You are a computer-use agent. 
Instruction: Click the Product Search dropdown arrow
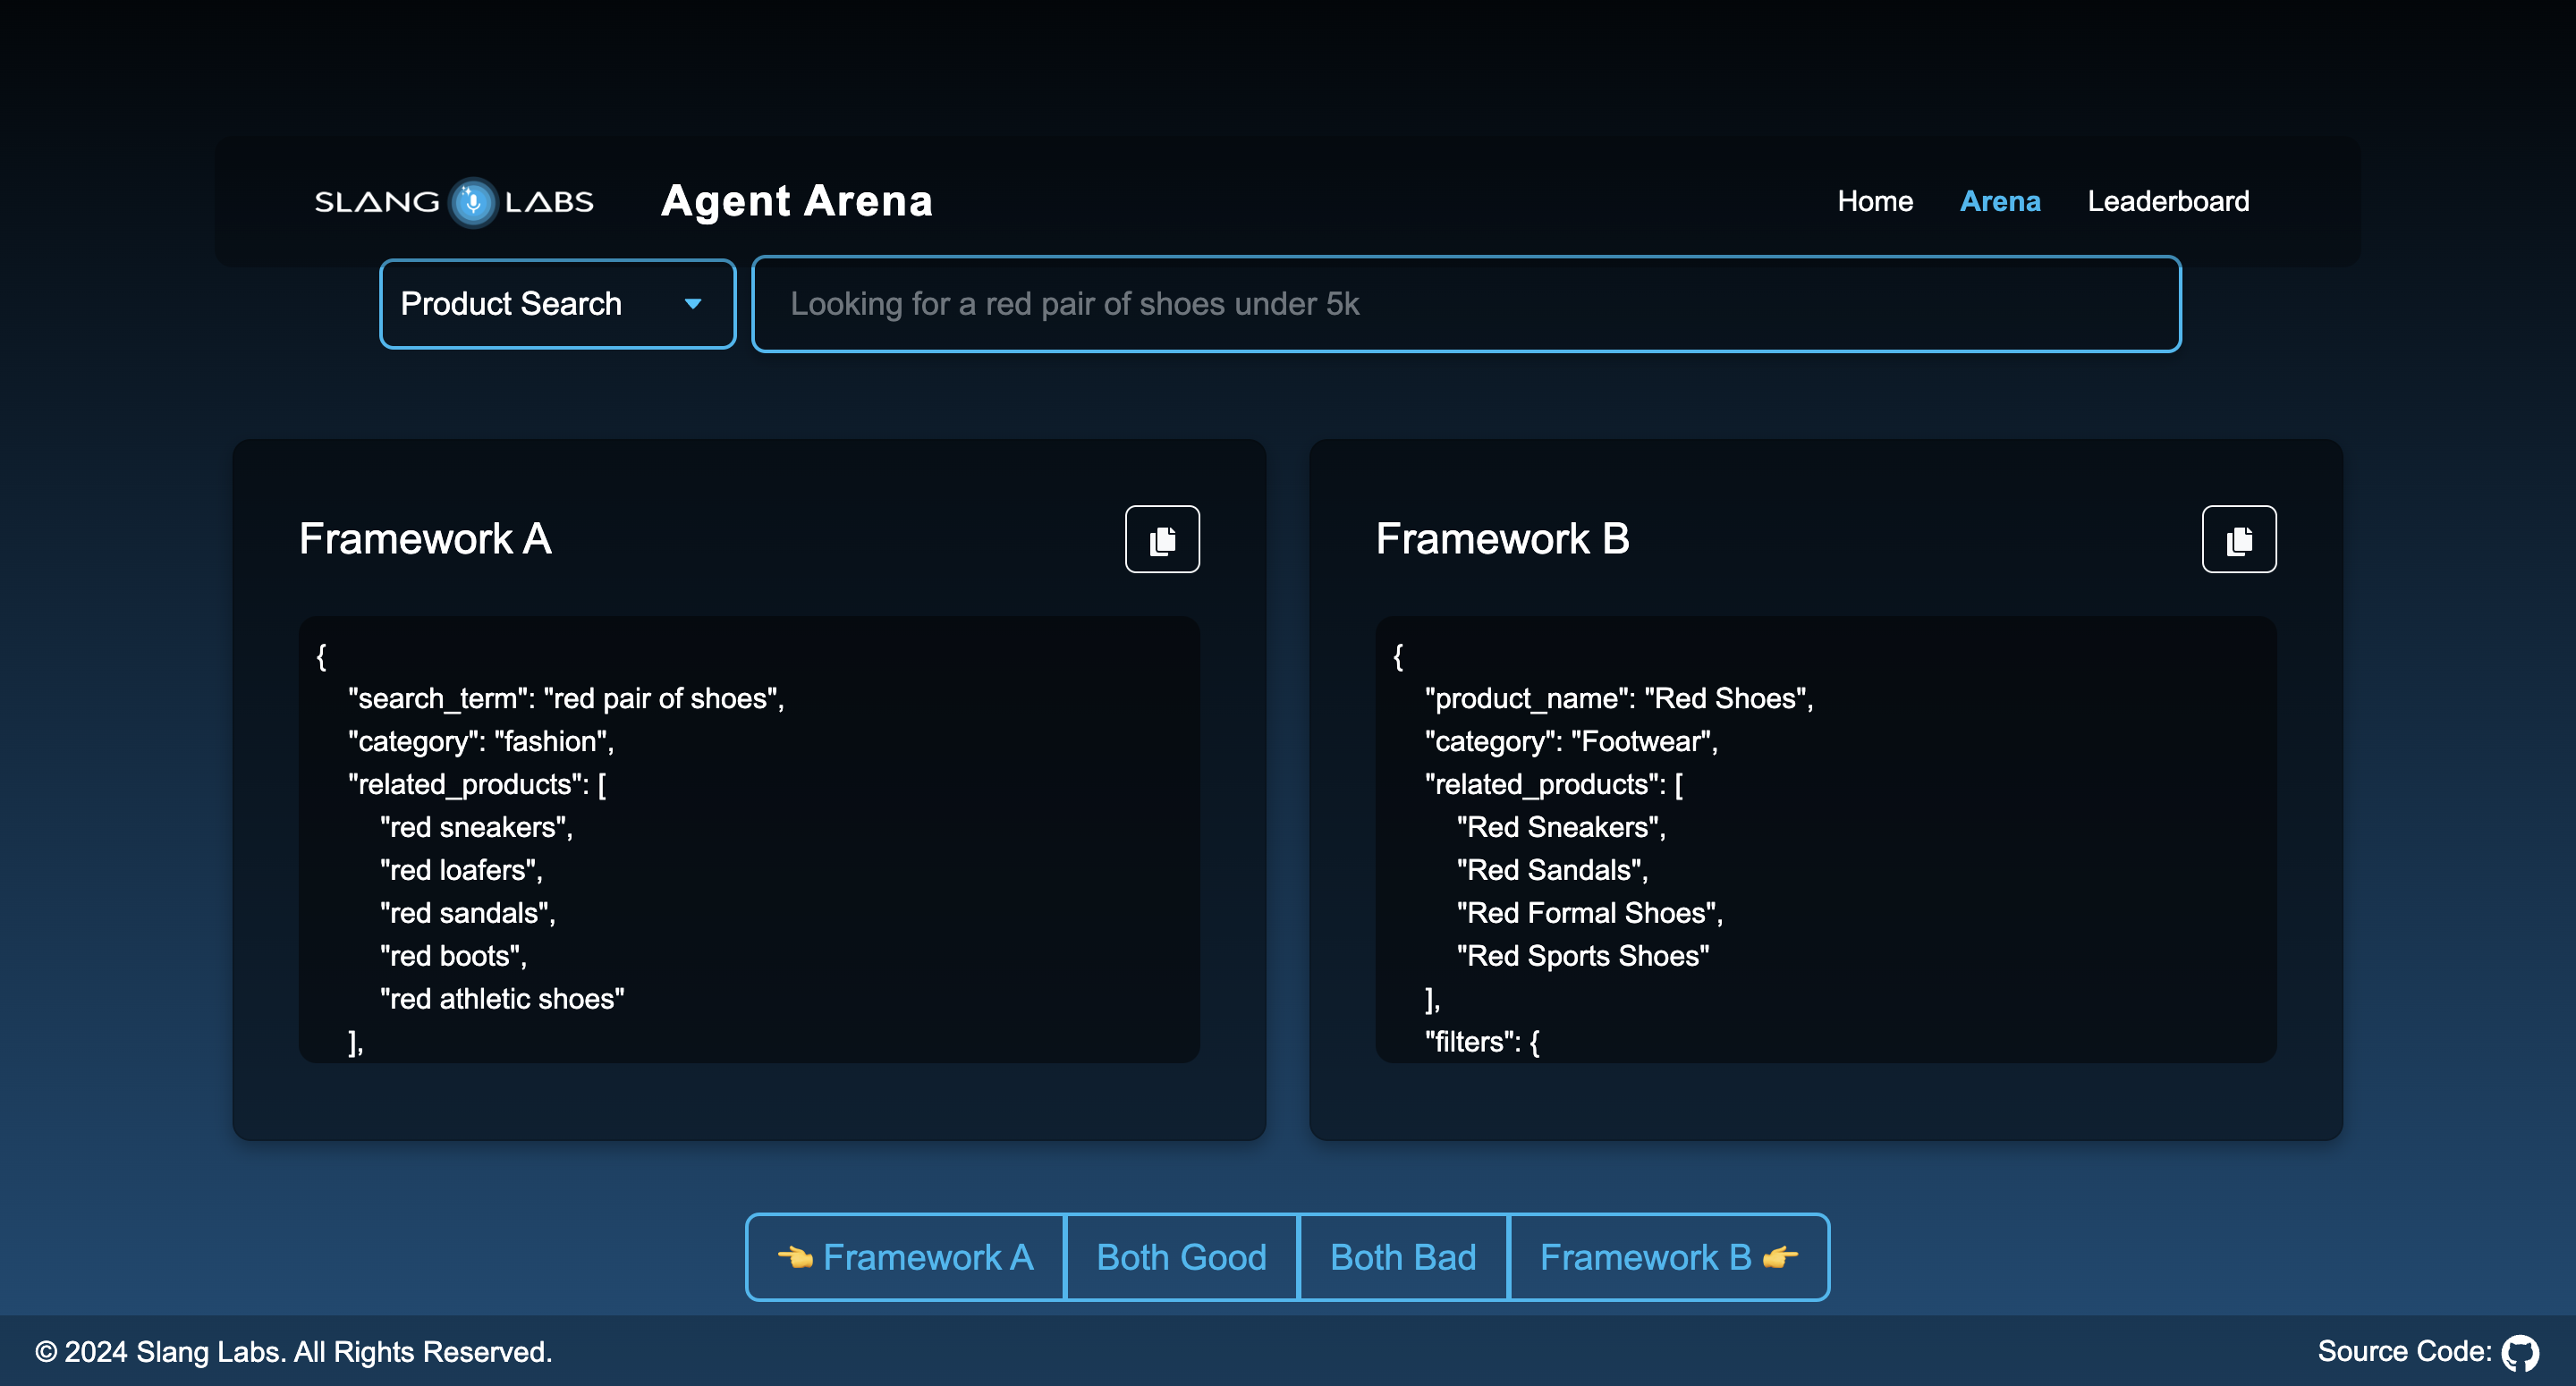[692, 304]
